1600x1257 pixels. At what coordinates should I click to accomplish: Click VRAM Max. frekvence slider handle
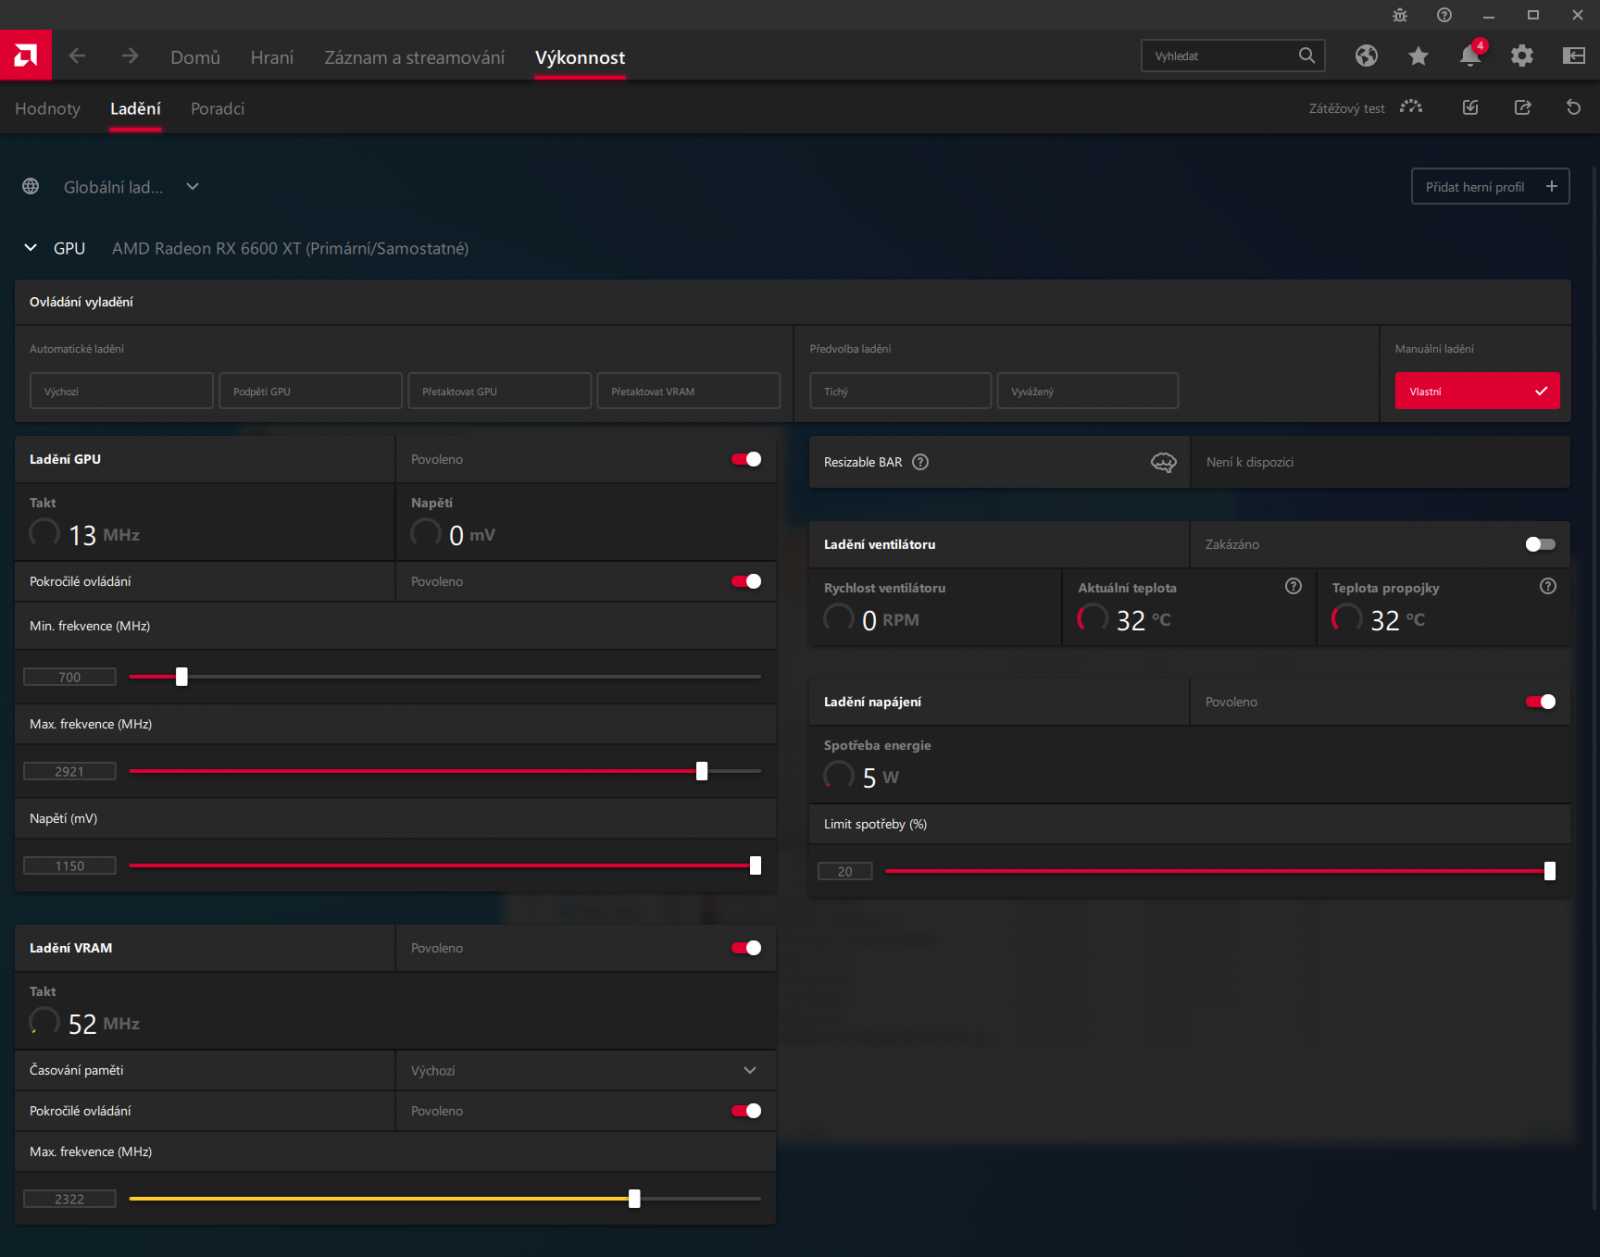point(634,1199)
